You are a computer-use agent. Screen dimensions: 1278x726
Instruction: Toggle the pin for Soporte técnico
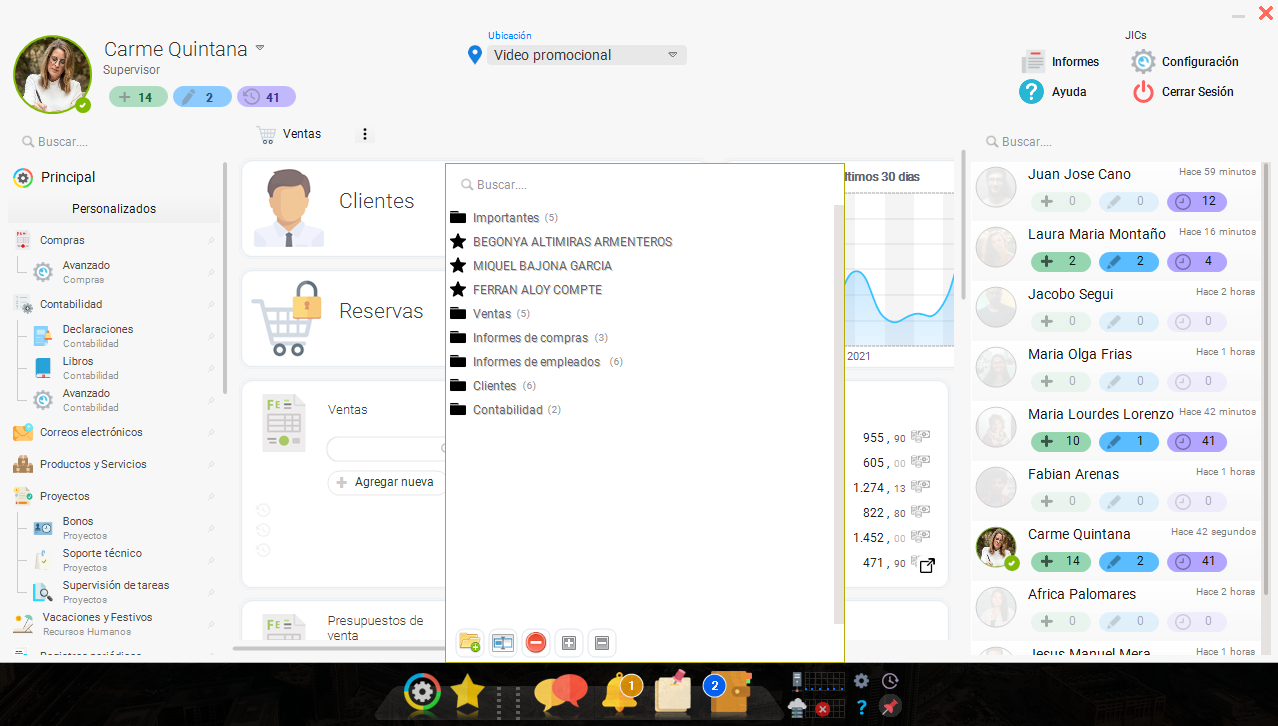click(x=211, y=561)
